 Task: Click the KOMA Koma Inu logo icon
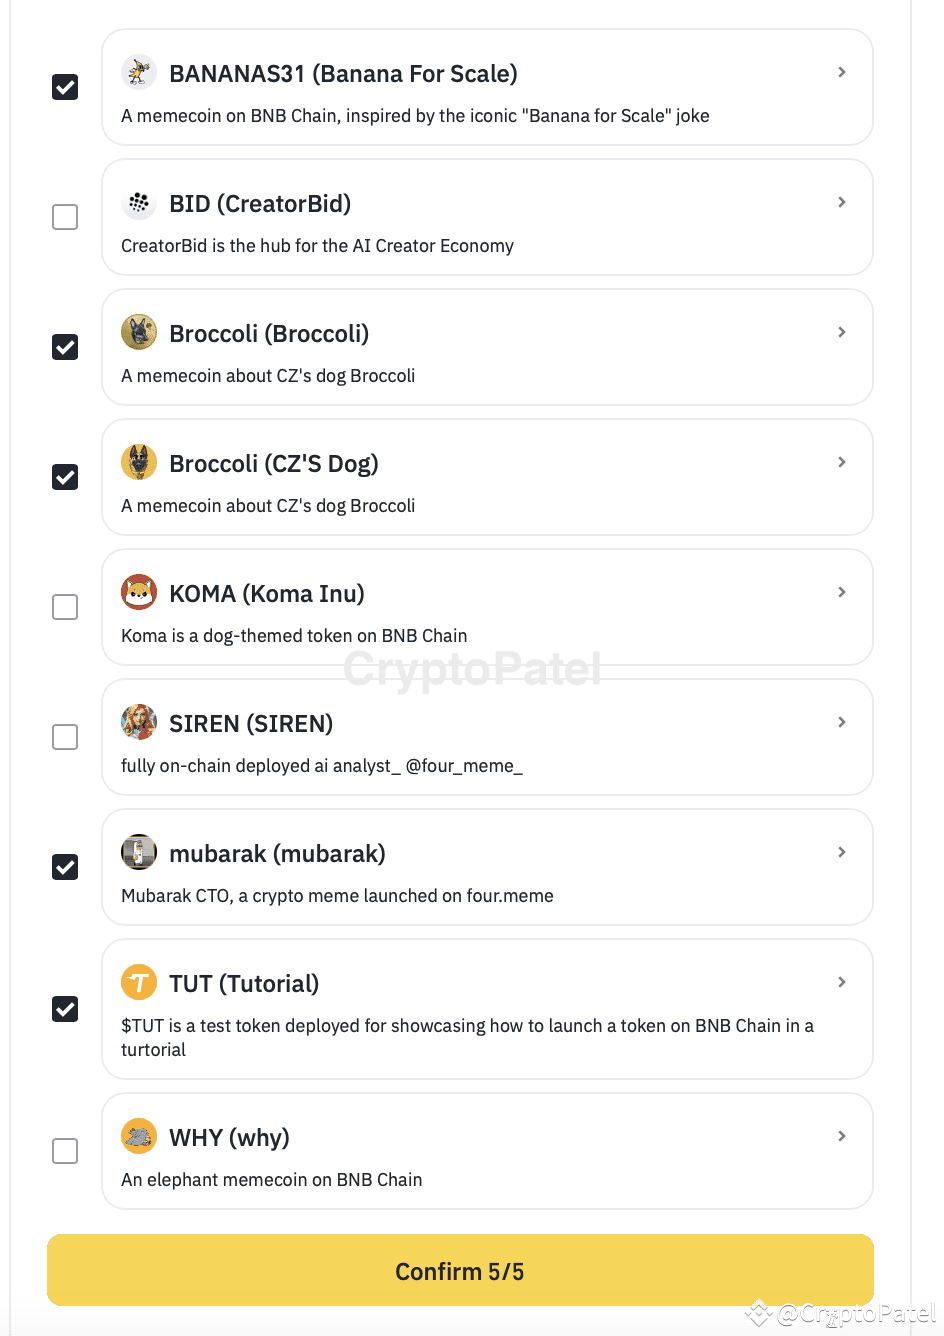point(139,592)
